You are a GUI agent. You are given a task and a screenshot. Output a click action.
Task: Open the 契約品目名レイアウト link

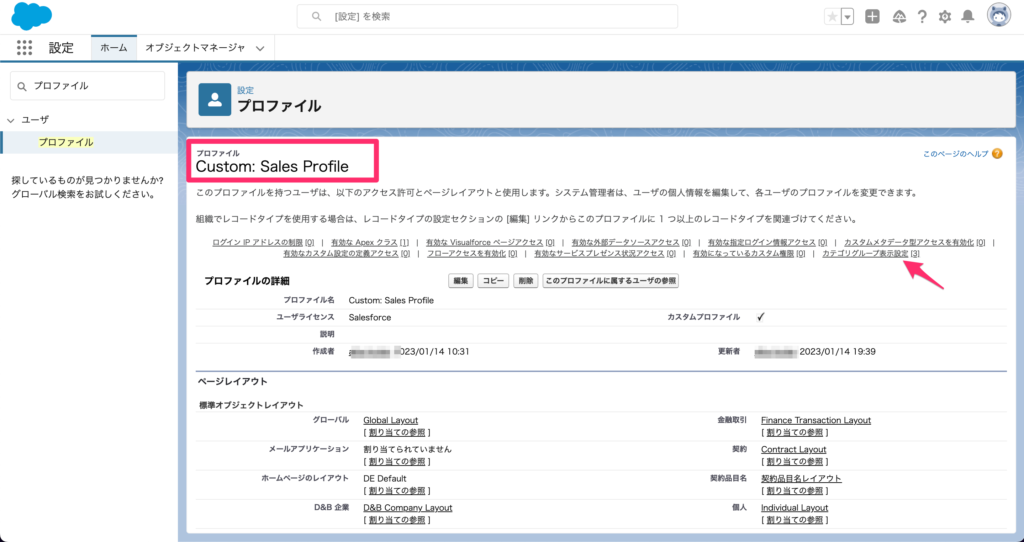point(801,479)
